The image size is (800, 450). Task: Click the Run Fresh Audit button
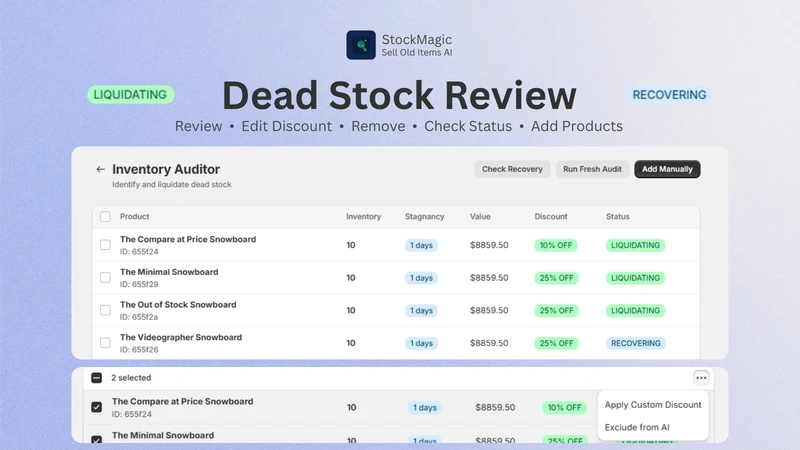[x=592, y=169]
